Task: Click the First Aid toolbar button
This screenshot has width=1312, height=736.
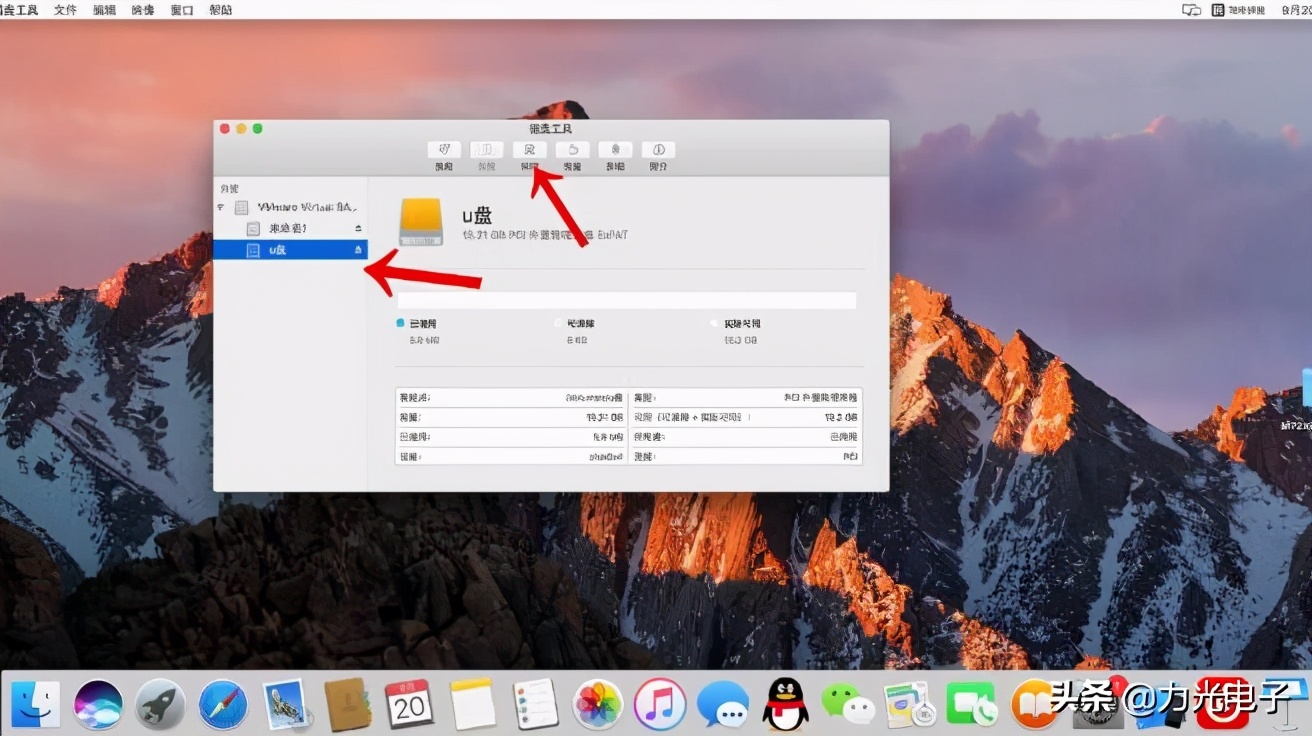Action: (444, 150)
